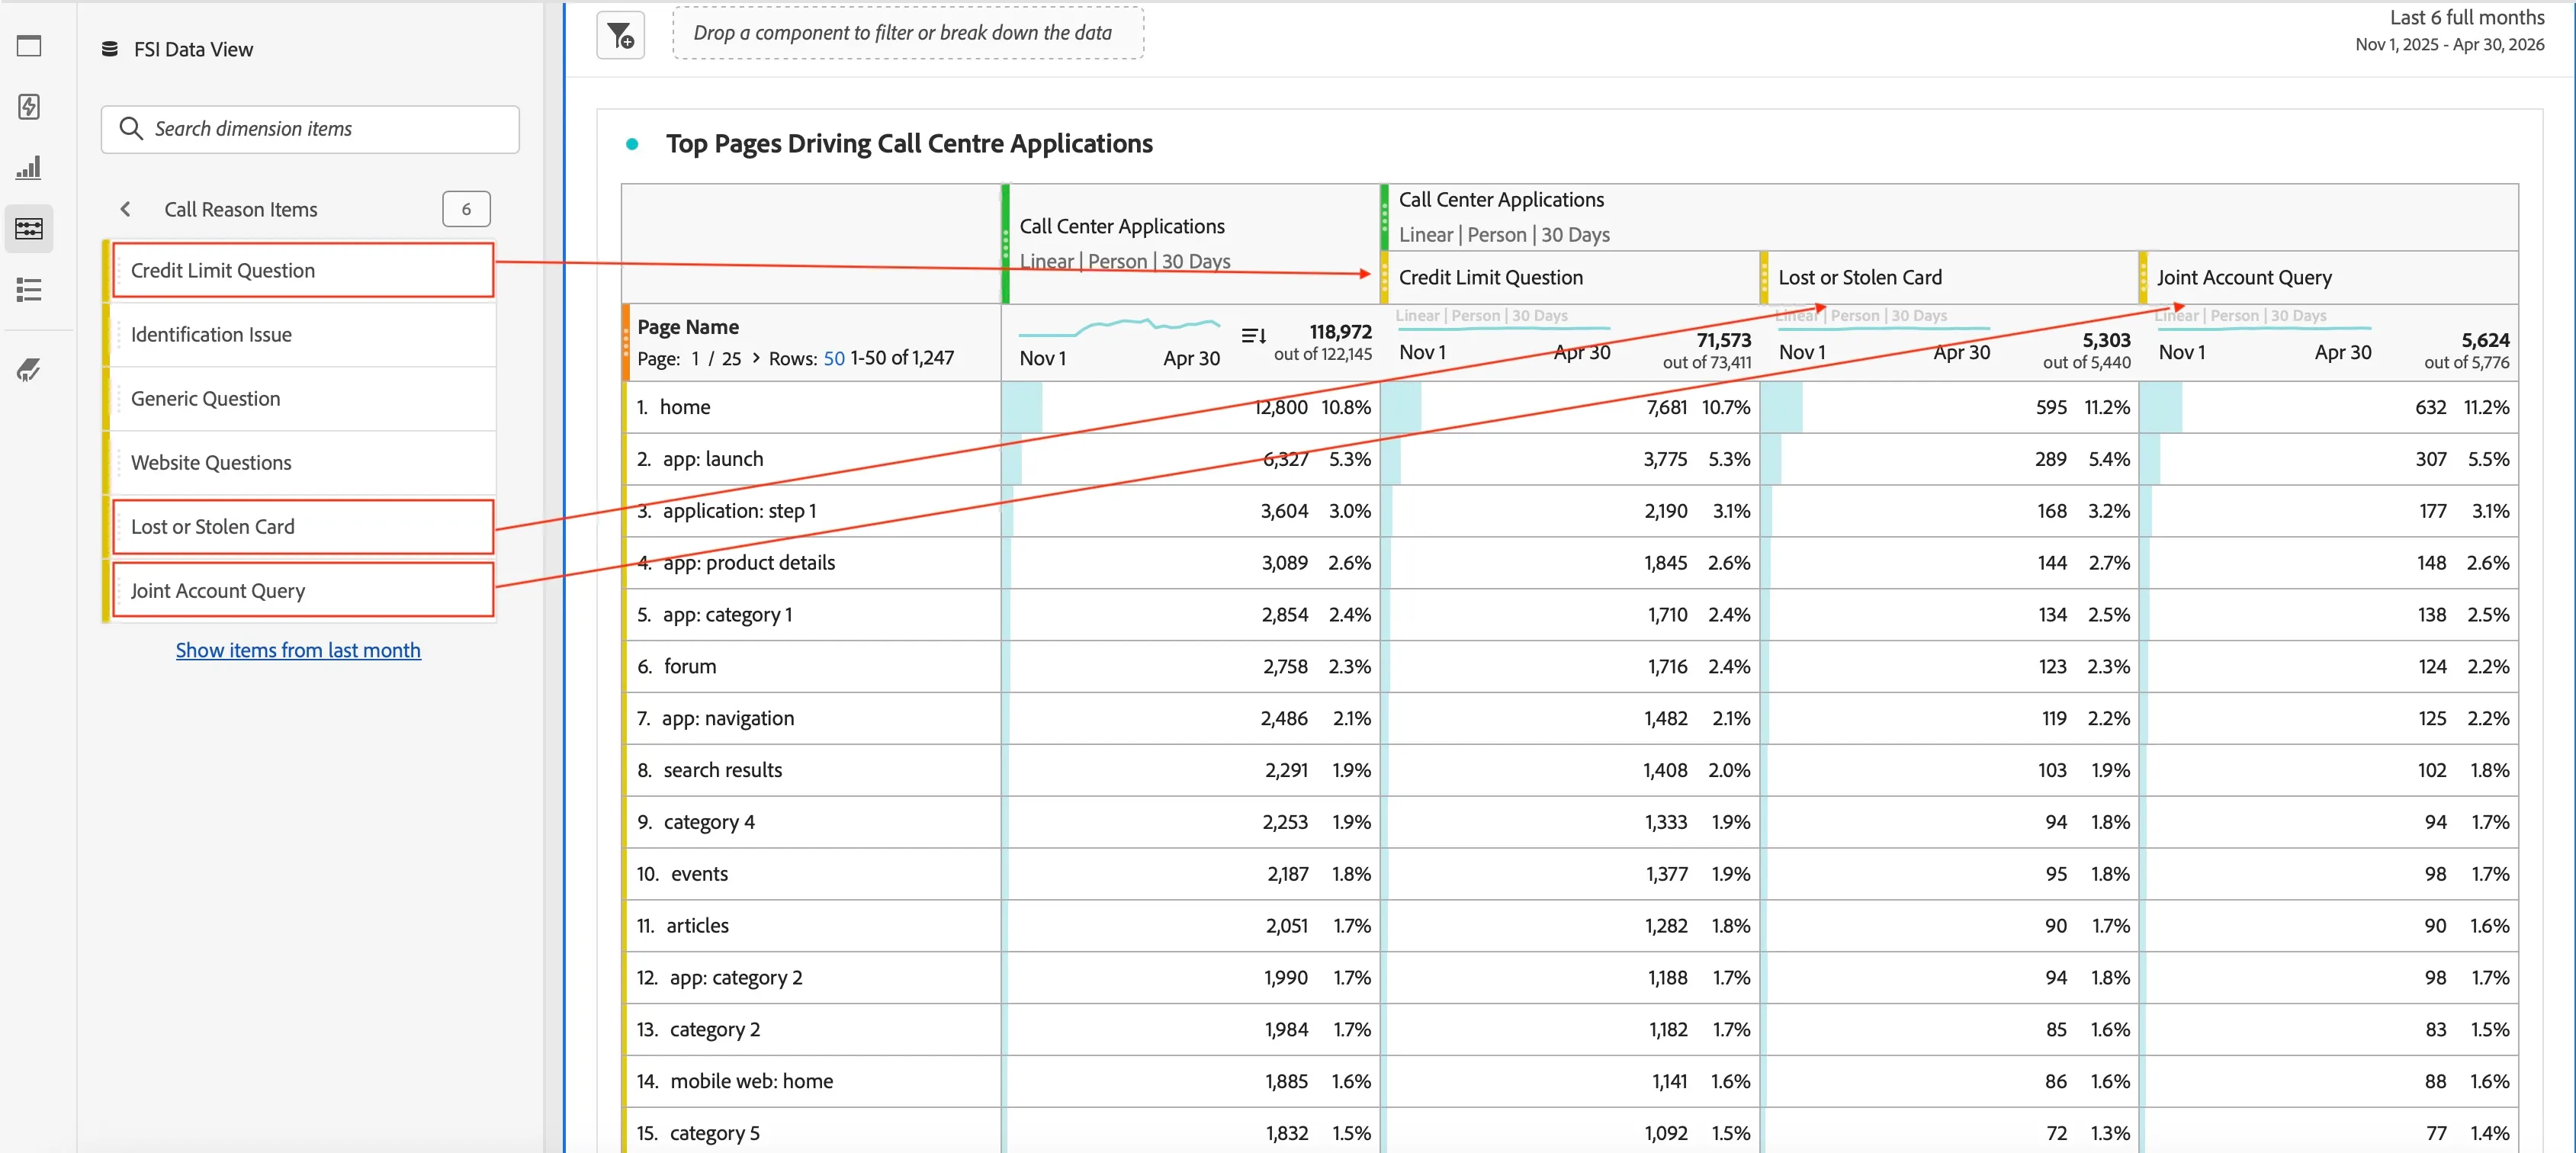Go back using the chevron beside Call Reason Items
Image resolution: width=2576 pixels, height=1153 pixels.
(x=125, y=209)
